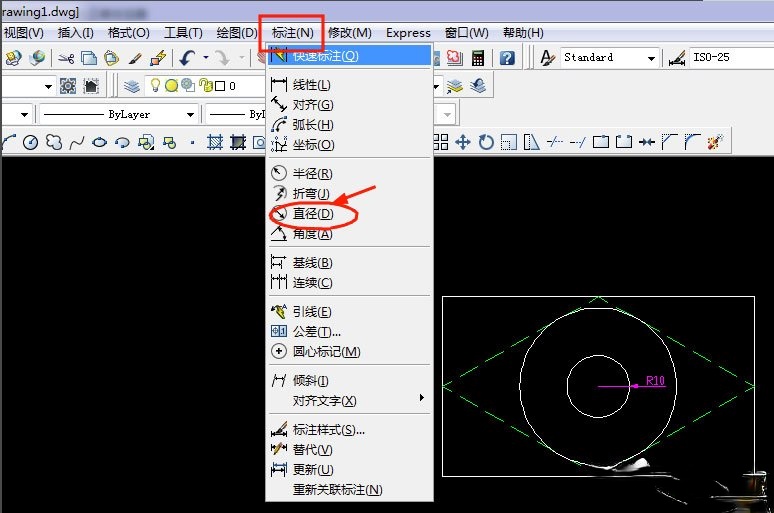Click the Undo arrow icon

coord(187,58)
